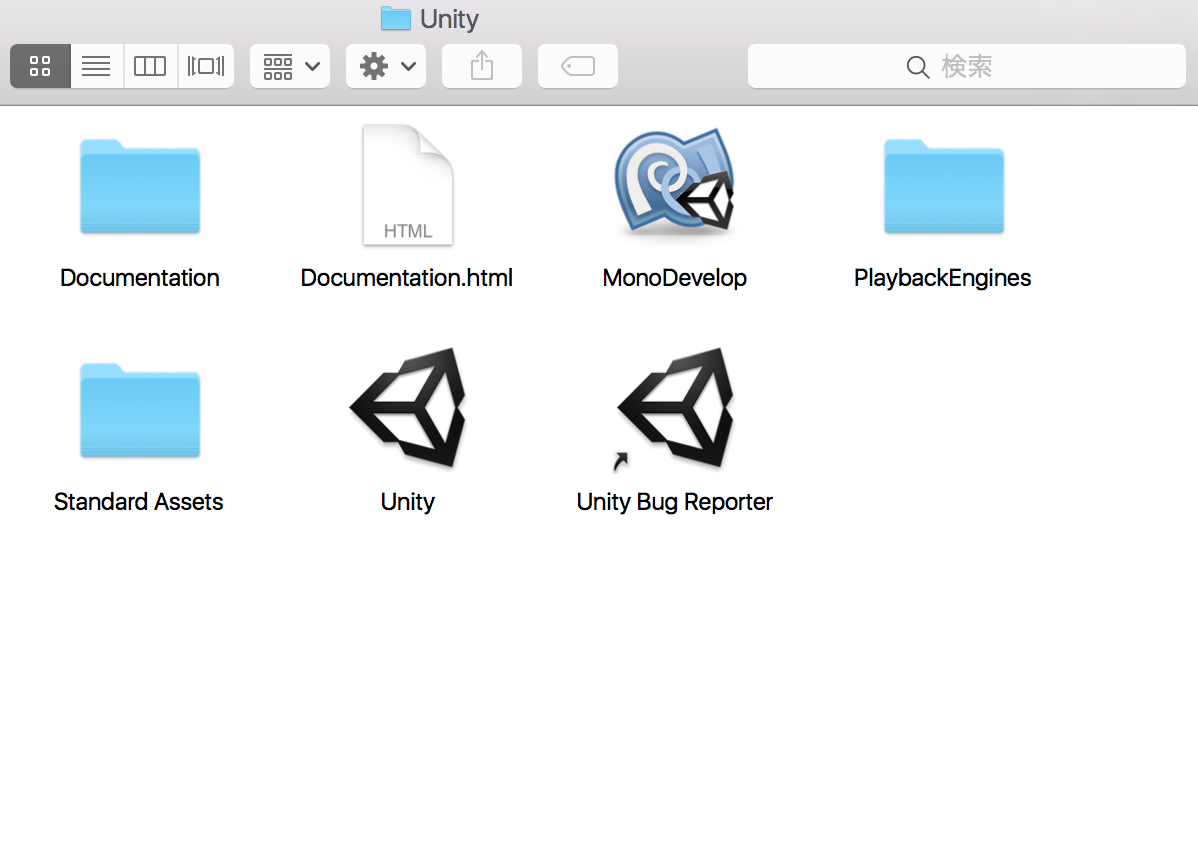Viewport: 1198px width, 866px height.
Task: Click the Edit Tags toolbar button
Action: click(x=578, y=66)
